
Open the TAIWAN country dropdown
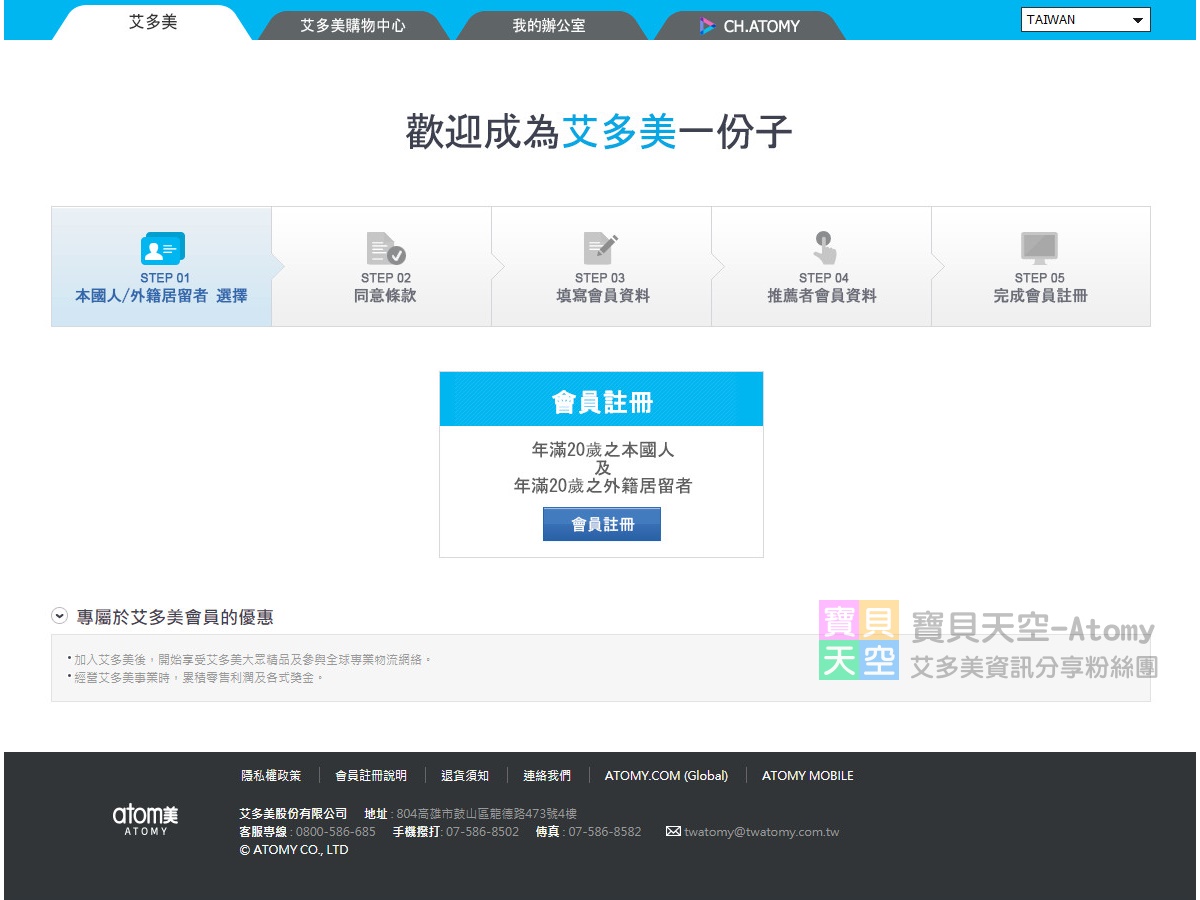tap(1086, 20)
